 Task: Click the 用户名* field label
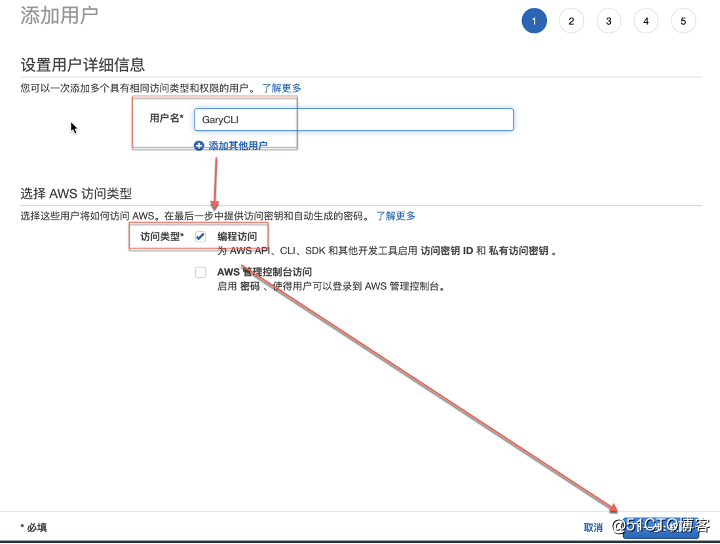pos(166,118)
